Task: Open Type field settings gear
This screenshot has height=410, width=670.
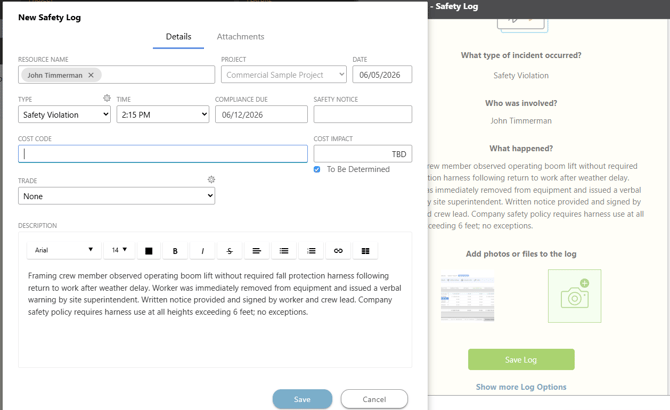Action: click(x=107, y=98)
